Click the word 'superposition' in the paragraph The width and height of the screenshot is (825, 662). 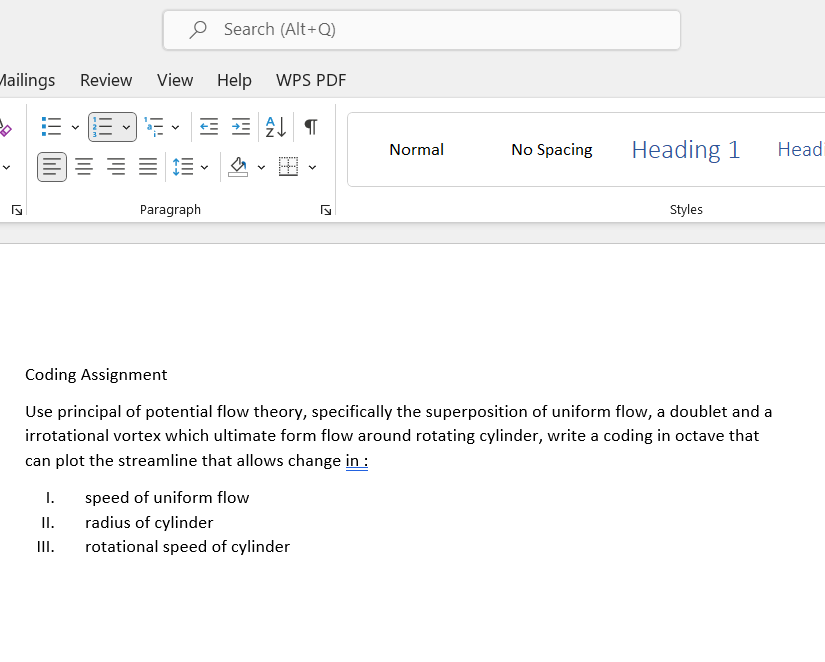[x=476, y=412]
